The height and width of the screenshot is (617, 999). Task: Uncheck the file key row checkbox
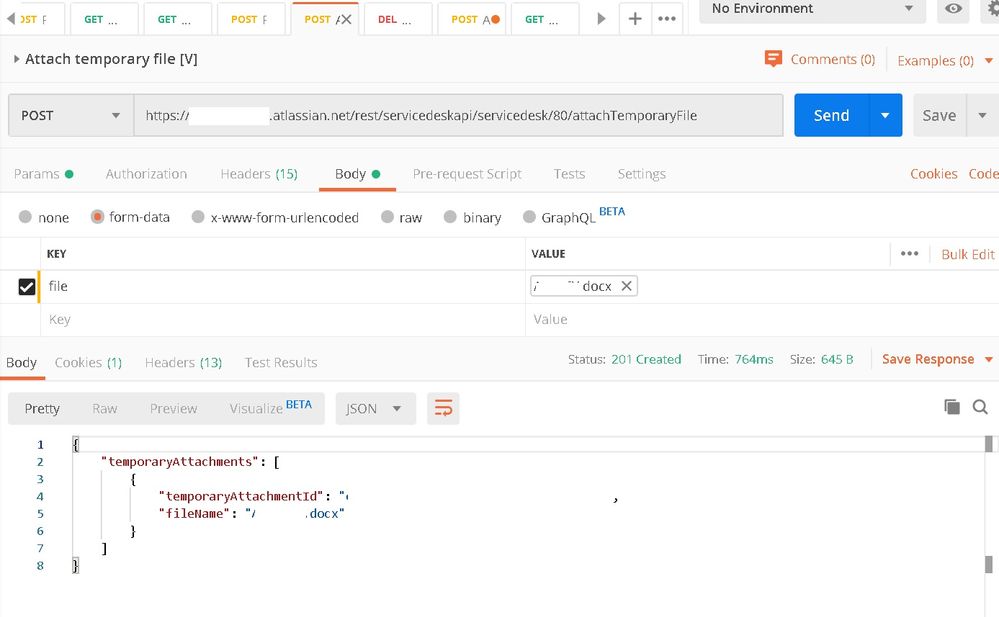pos(27,287)
